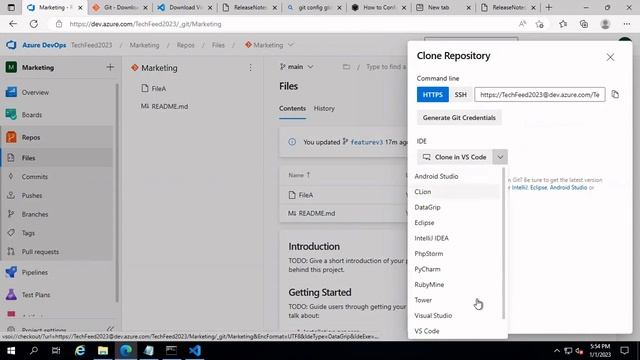Copy clone URL to clipboard

pyautogui.click(x=615, y=95)
